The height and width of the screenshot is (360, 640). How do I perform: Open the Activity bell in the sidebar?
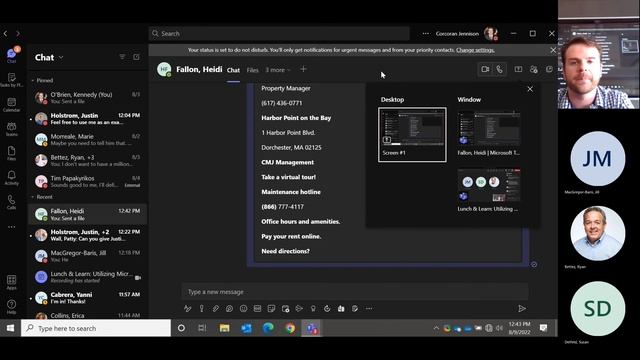(11, 178)
